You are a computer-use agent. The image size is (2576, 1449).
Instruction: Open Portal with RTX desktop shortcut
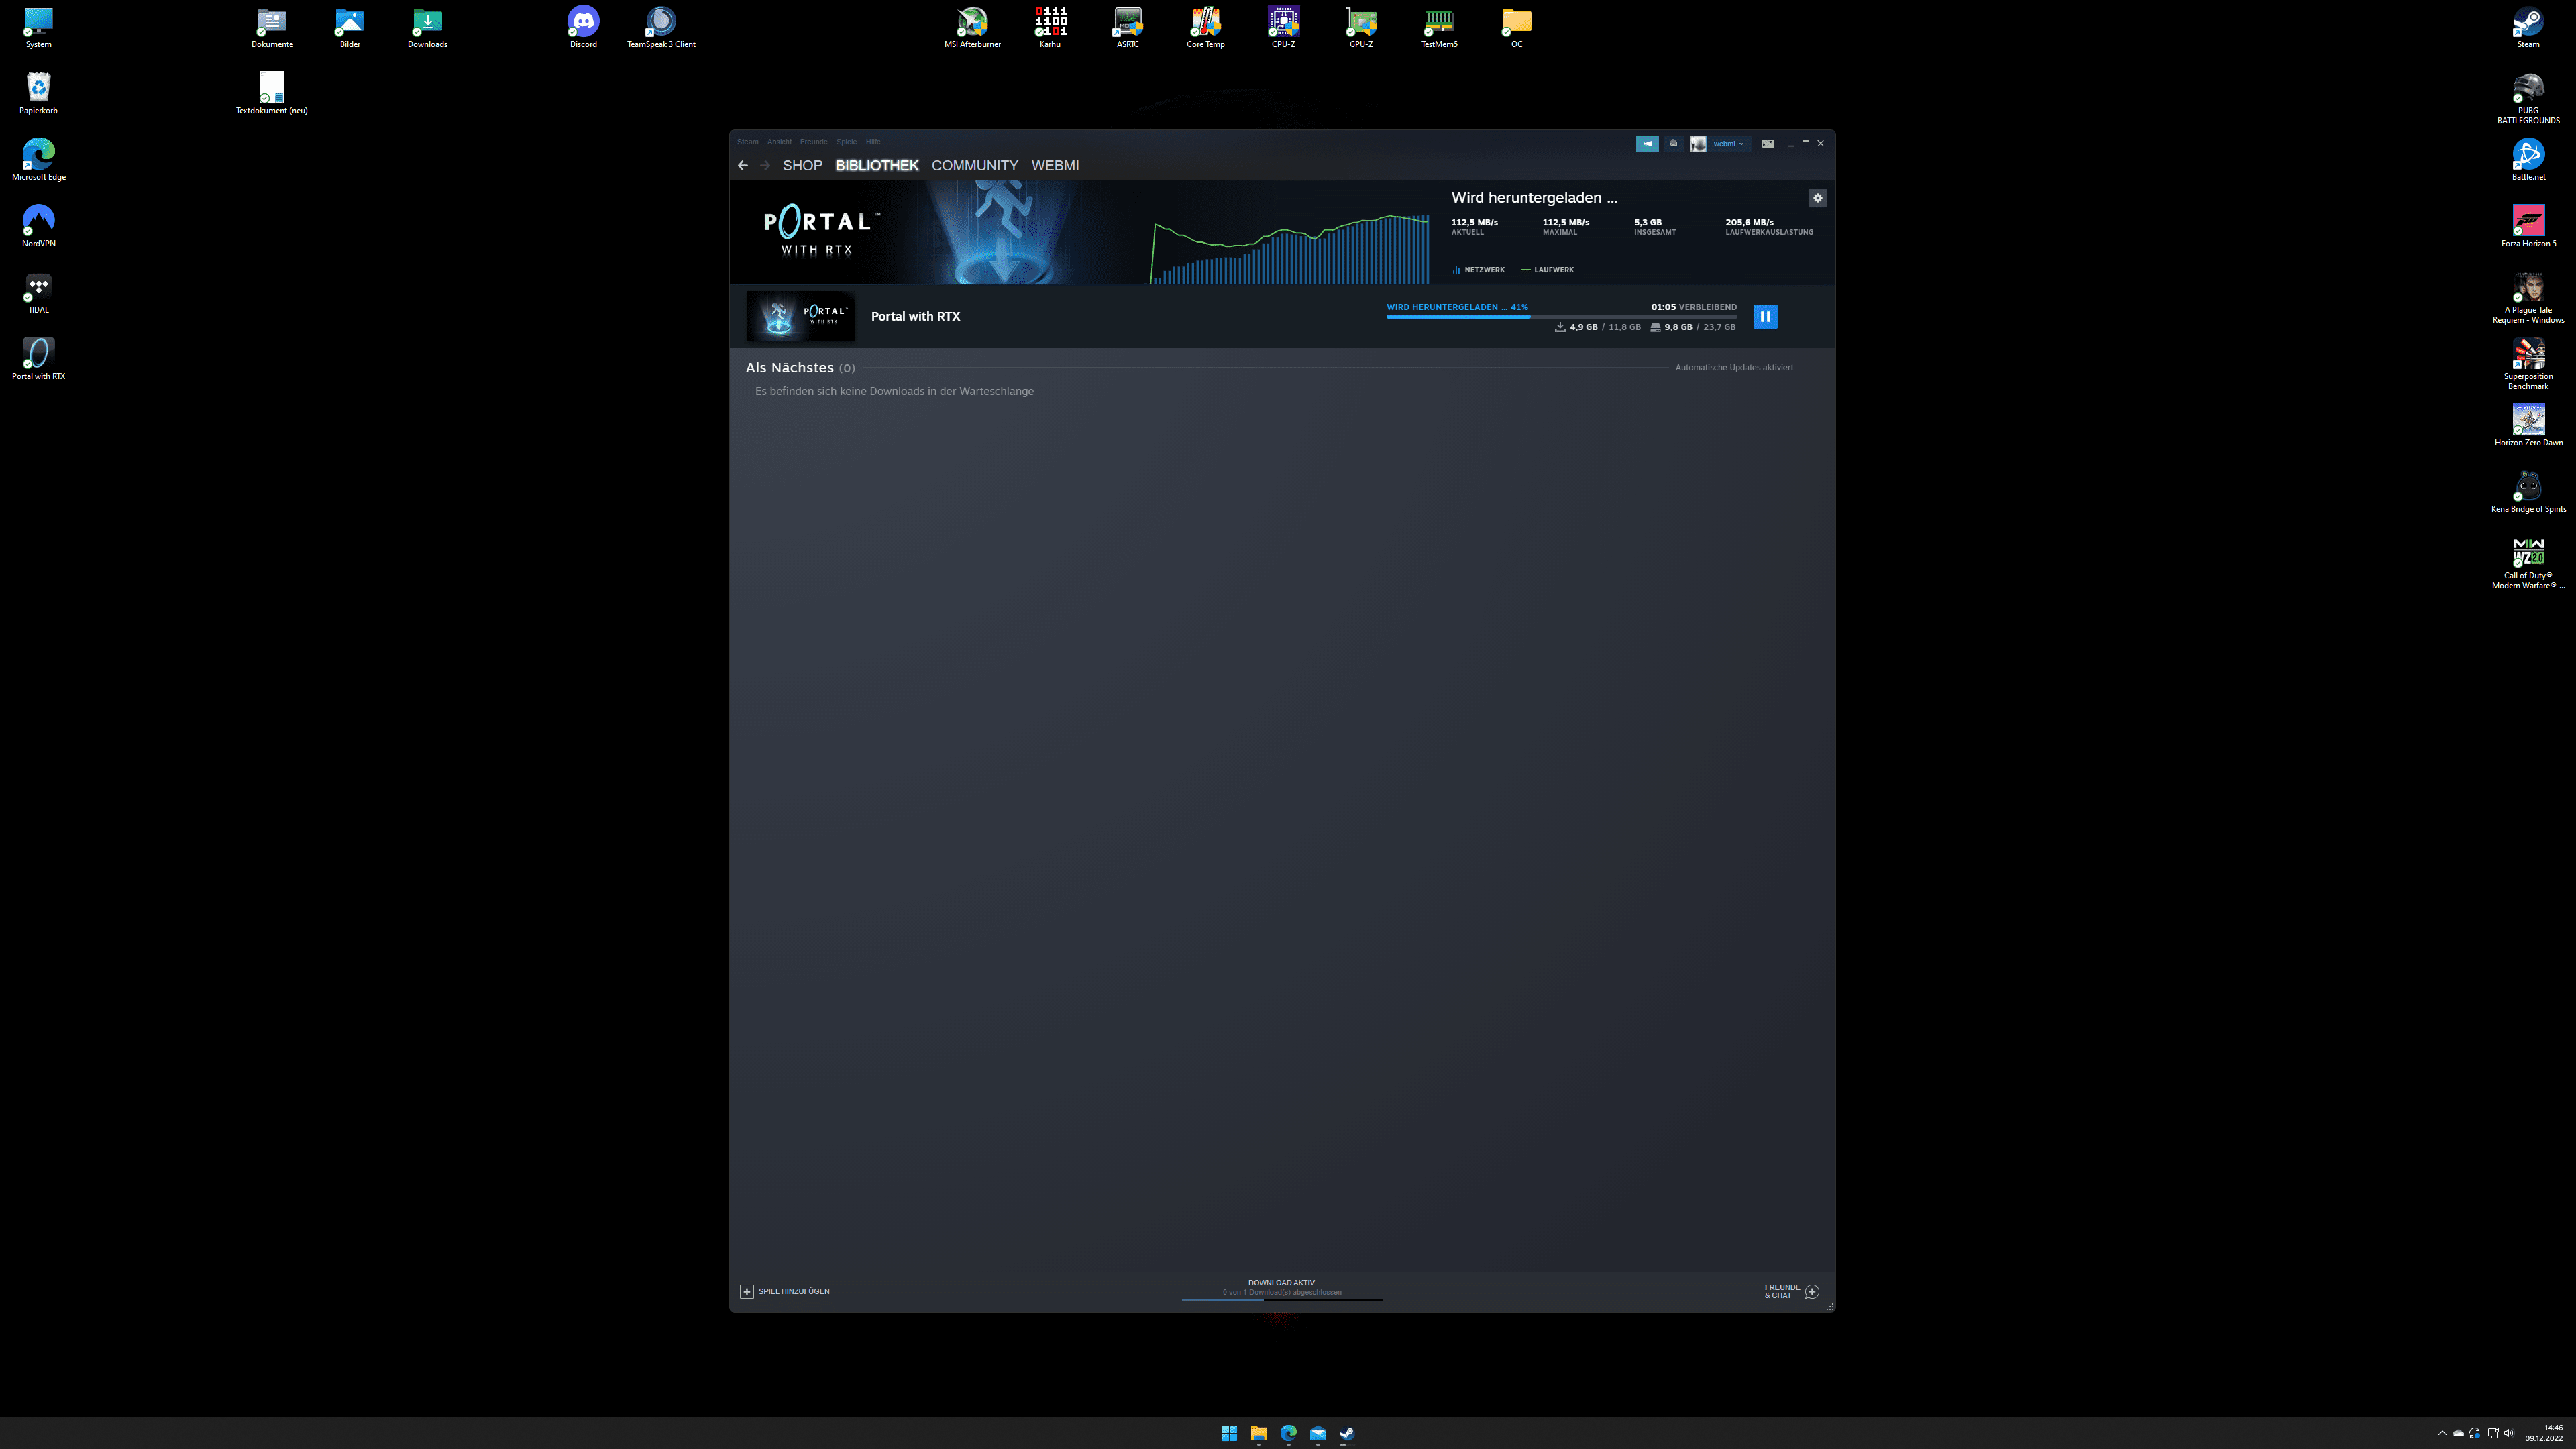[38, 359]
